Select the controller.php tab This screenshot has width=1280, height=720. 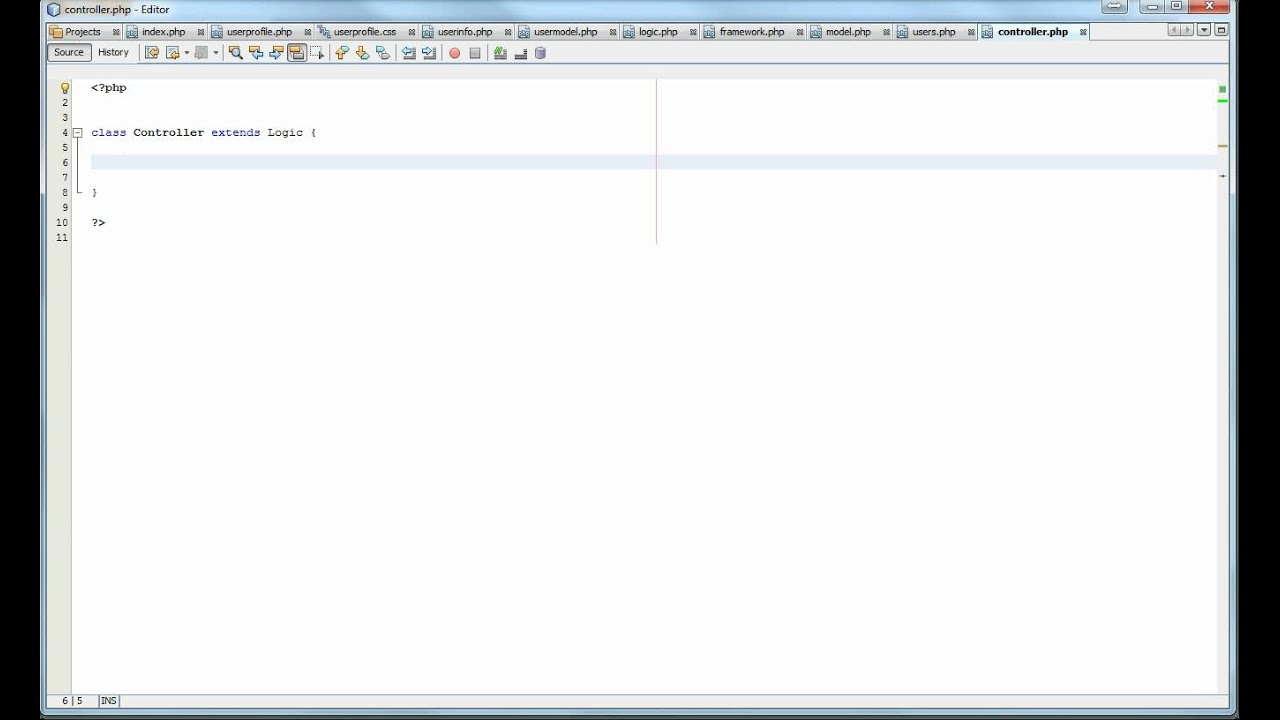click(1033, 31)
